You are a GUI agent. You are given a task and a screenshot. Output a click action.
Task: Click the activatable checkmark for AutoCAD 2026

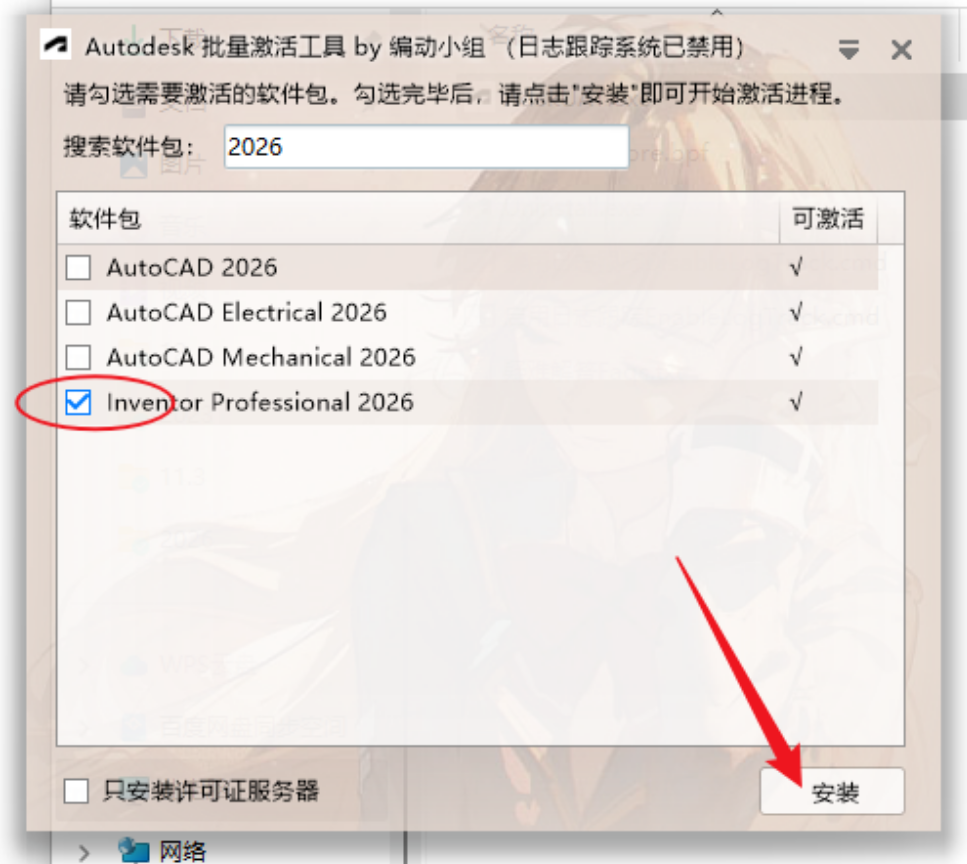pyautogui.click(x=796, y=268)
